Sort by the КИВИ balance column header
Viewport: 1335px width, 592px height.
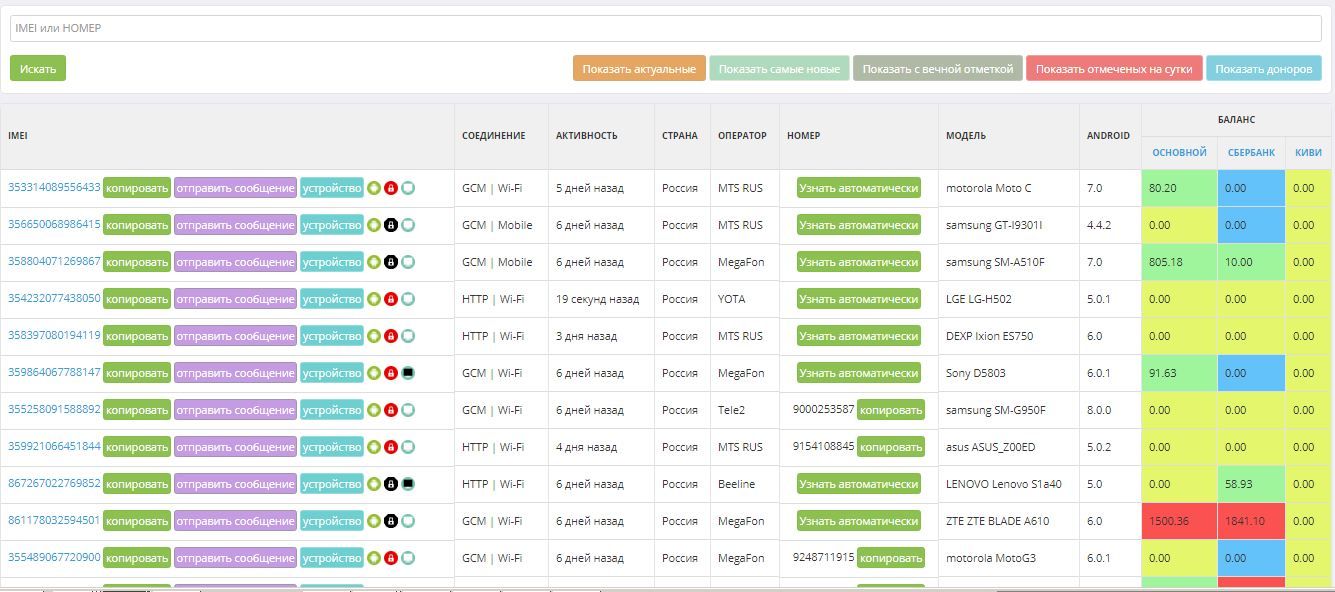pyautogui.click(x=1308, y=153)
